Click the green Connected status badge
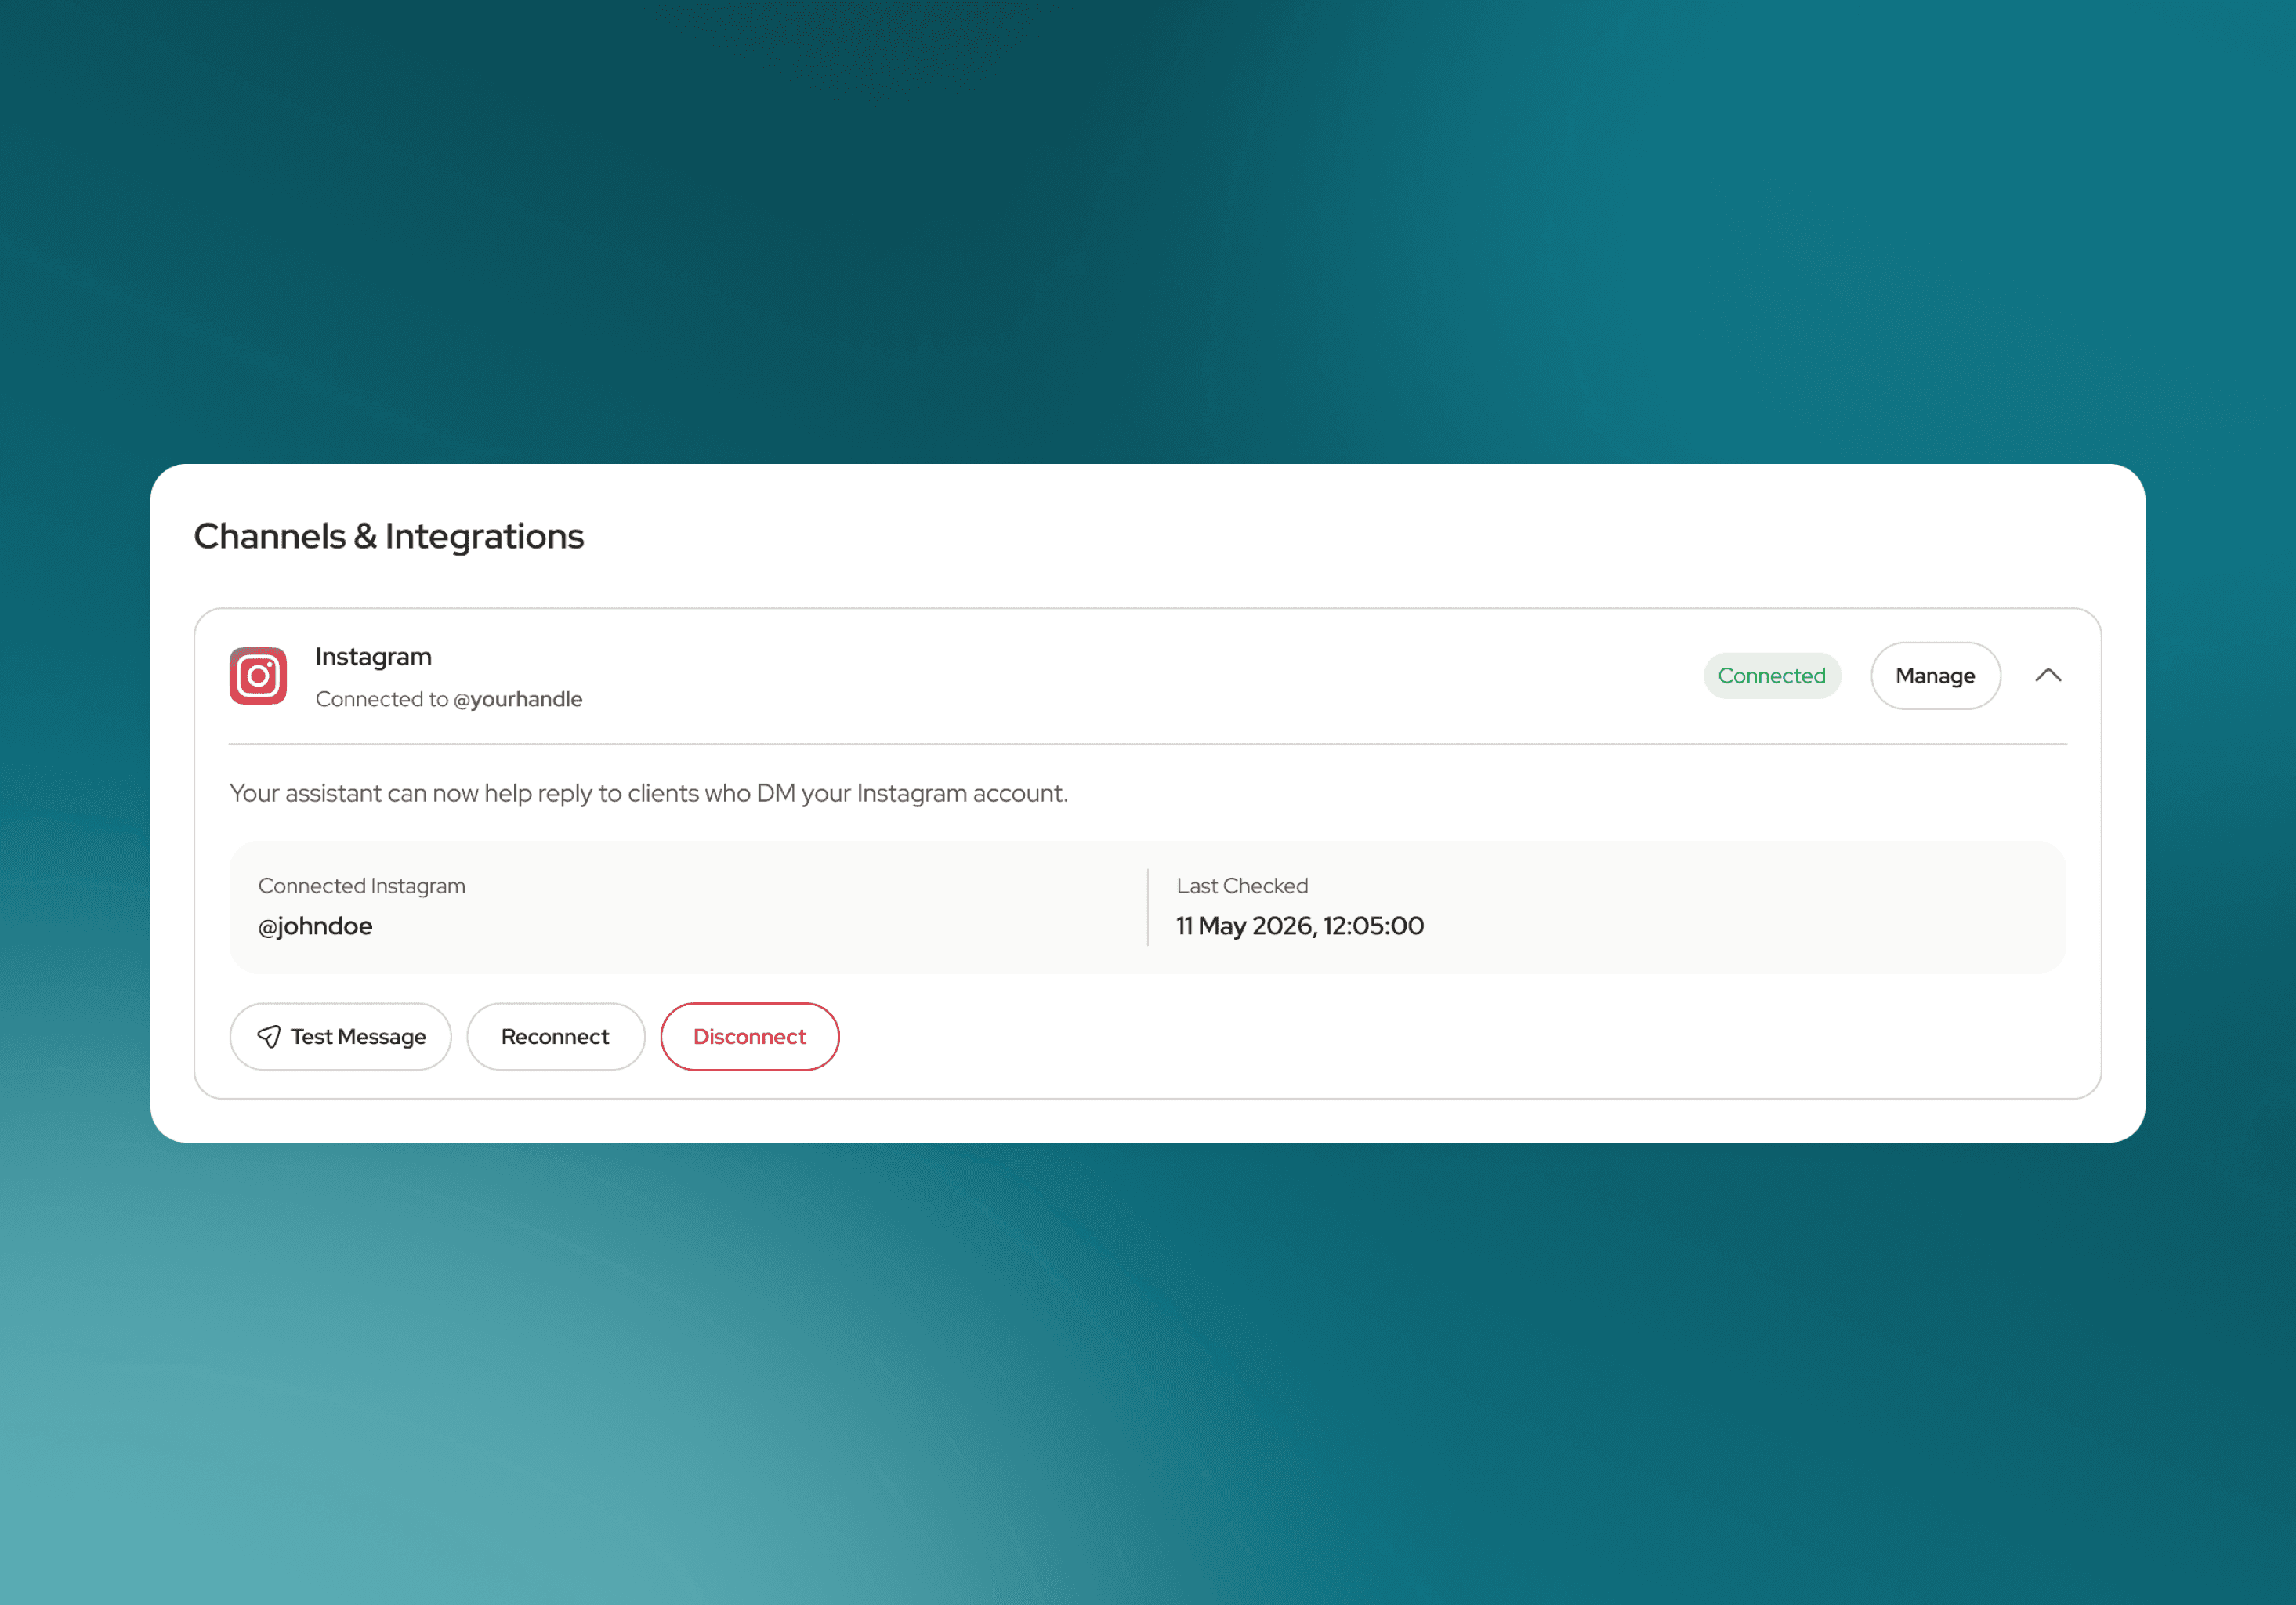 tap(1771, 676)
